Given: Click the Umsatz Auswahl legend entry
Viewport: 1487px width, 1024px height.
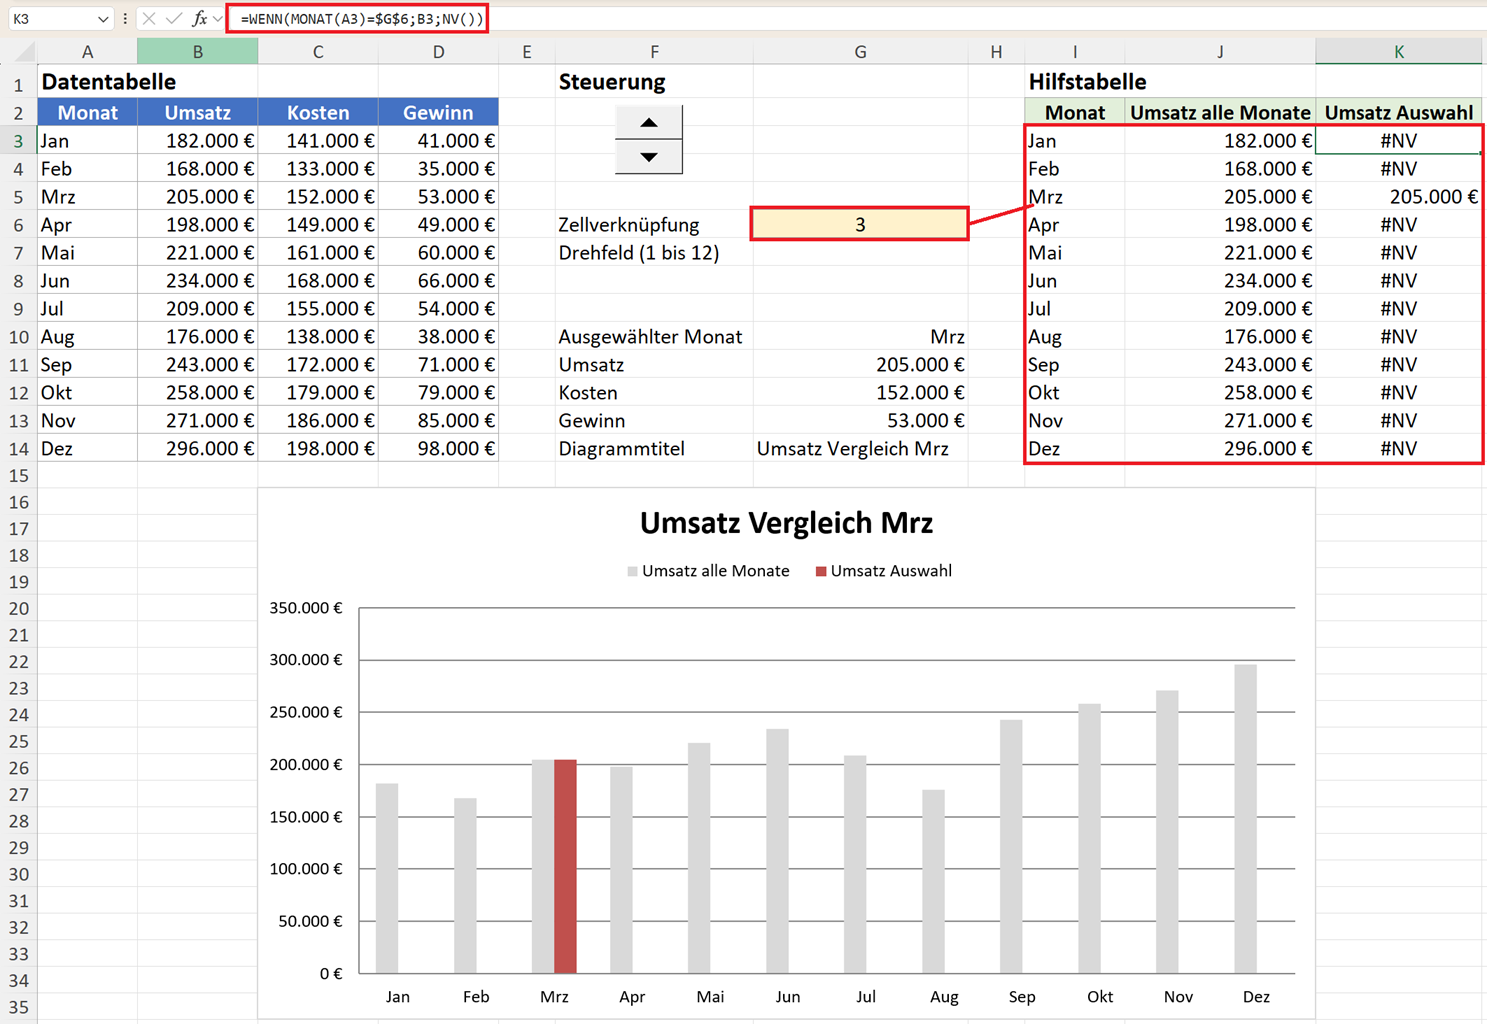Looking at the screenshot, I should (883, 571).
